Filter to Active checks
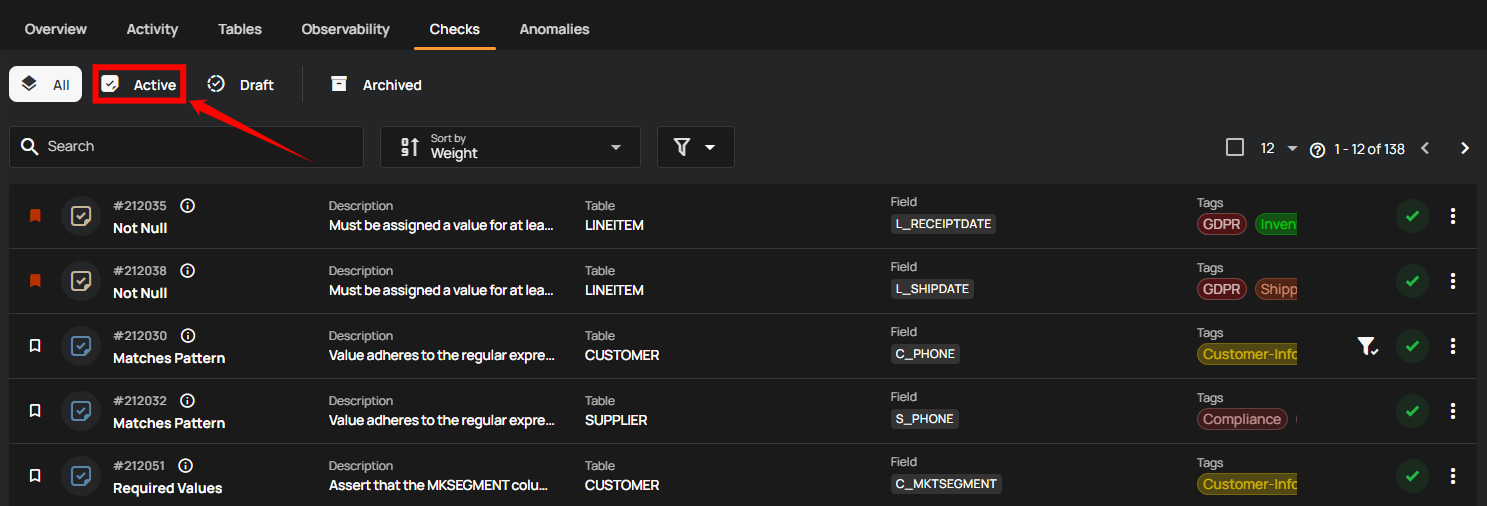 click(x=139, y=85)
